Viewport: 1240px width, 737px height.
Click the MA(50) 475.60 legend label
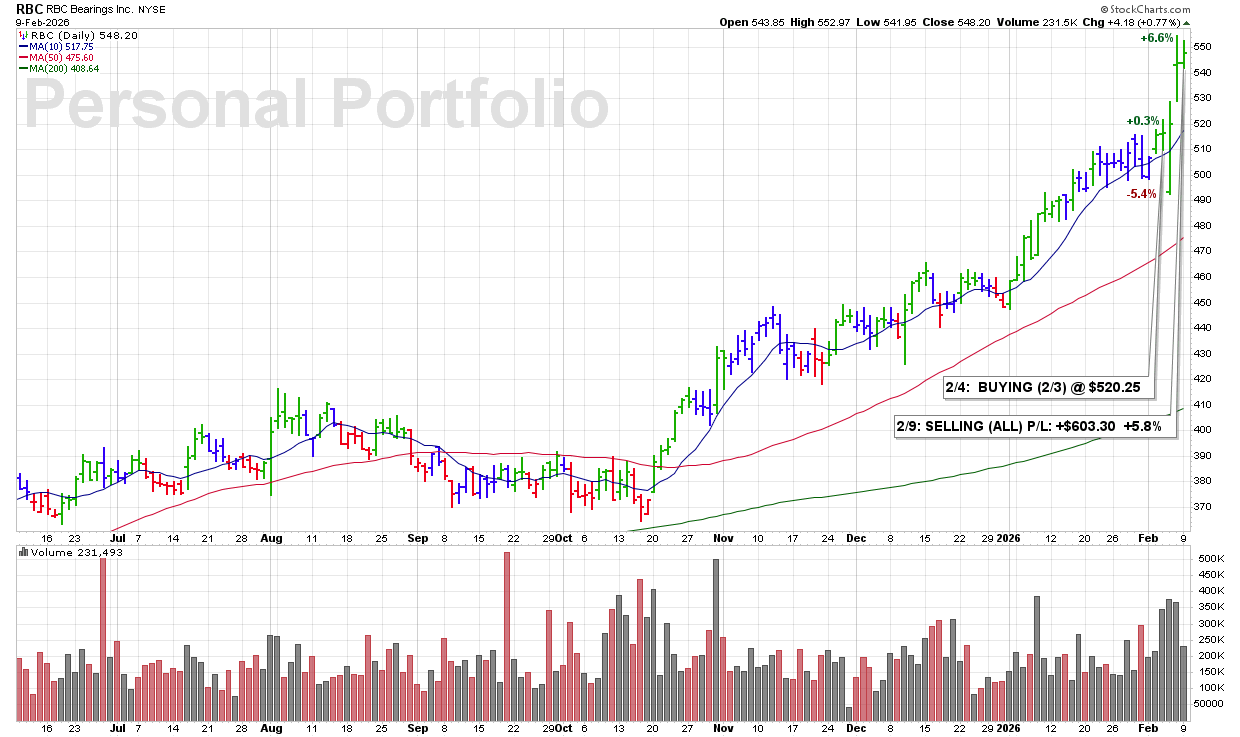pyautogui.click(x=62, y=57)
